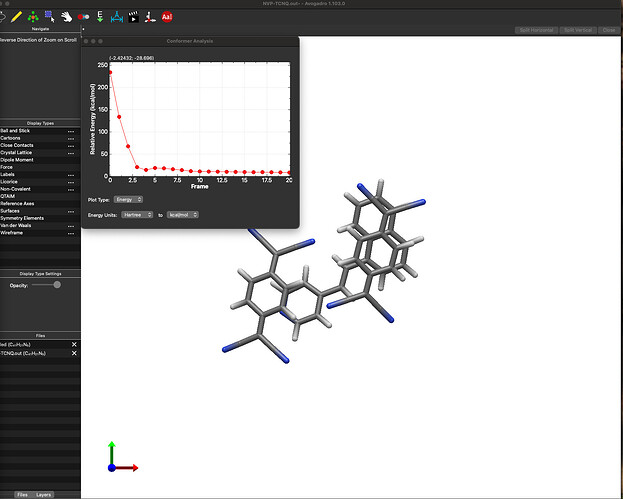Select the Template tool with green atoms
Viewport: 623px width, 499px height.
pyautogui.click(x=33, y=17)
